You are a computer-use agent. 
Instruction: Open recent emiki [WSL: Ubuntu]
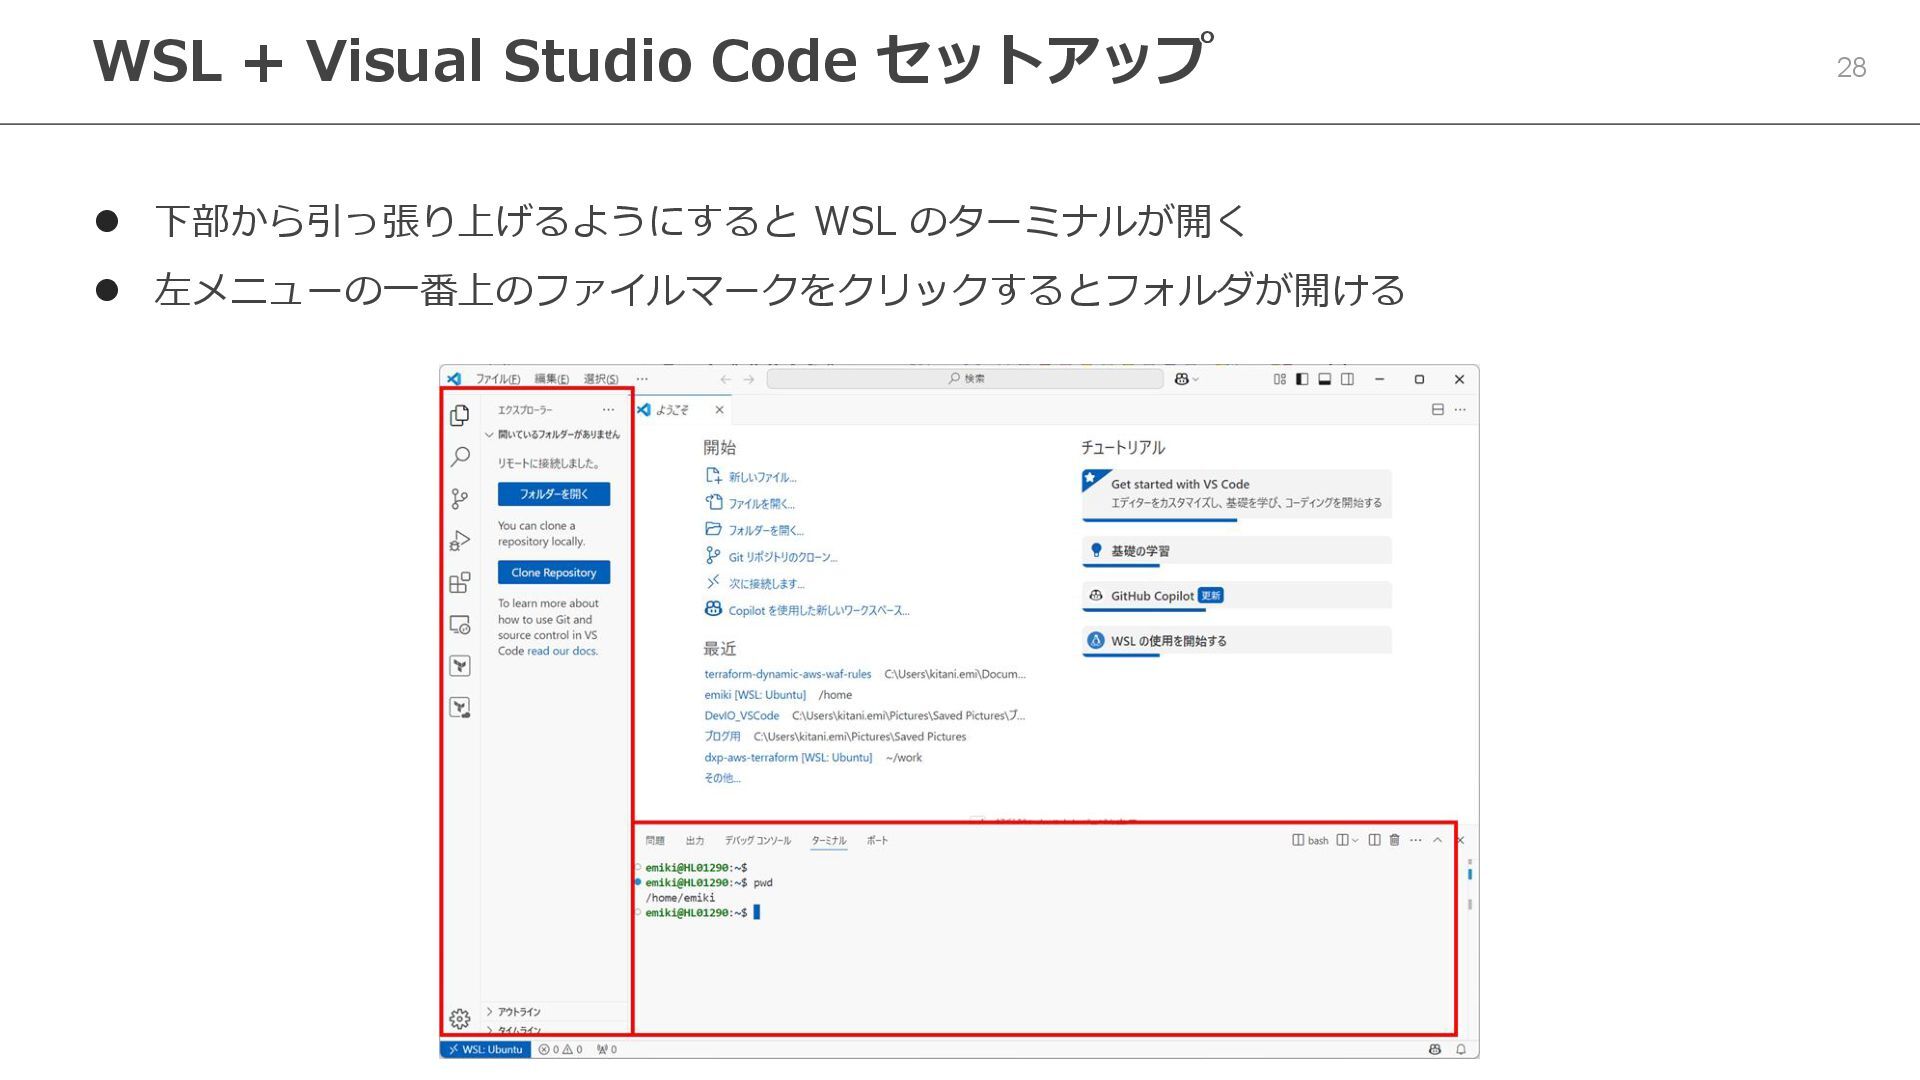click(x=755, y=695)
